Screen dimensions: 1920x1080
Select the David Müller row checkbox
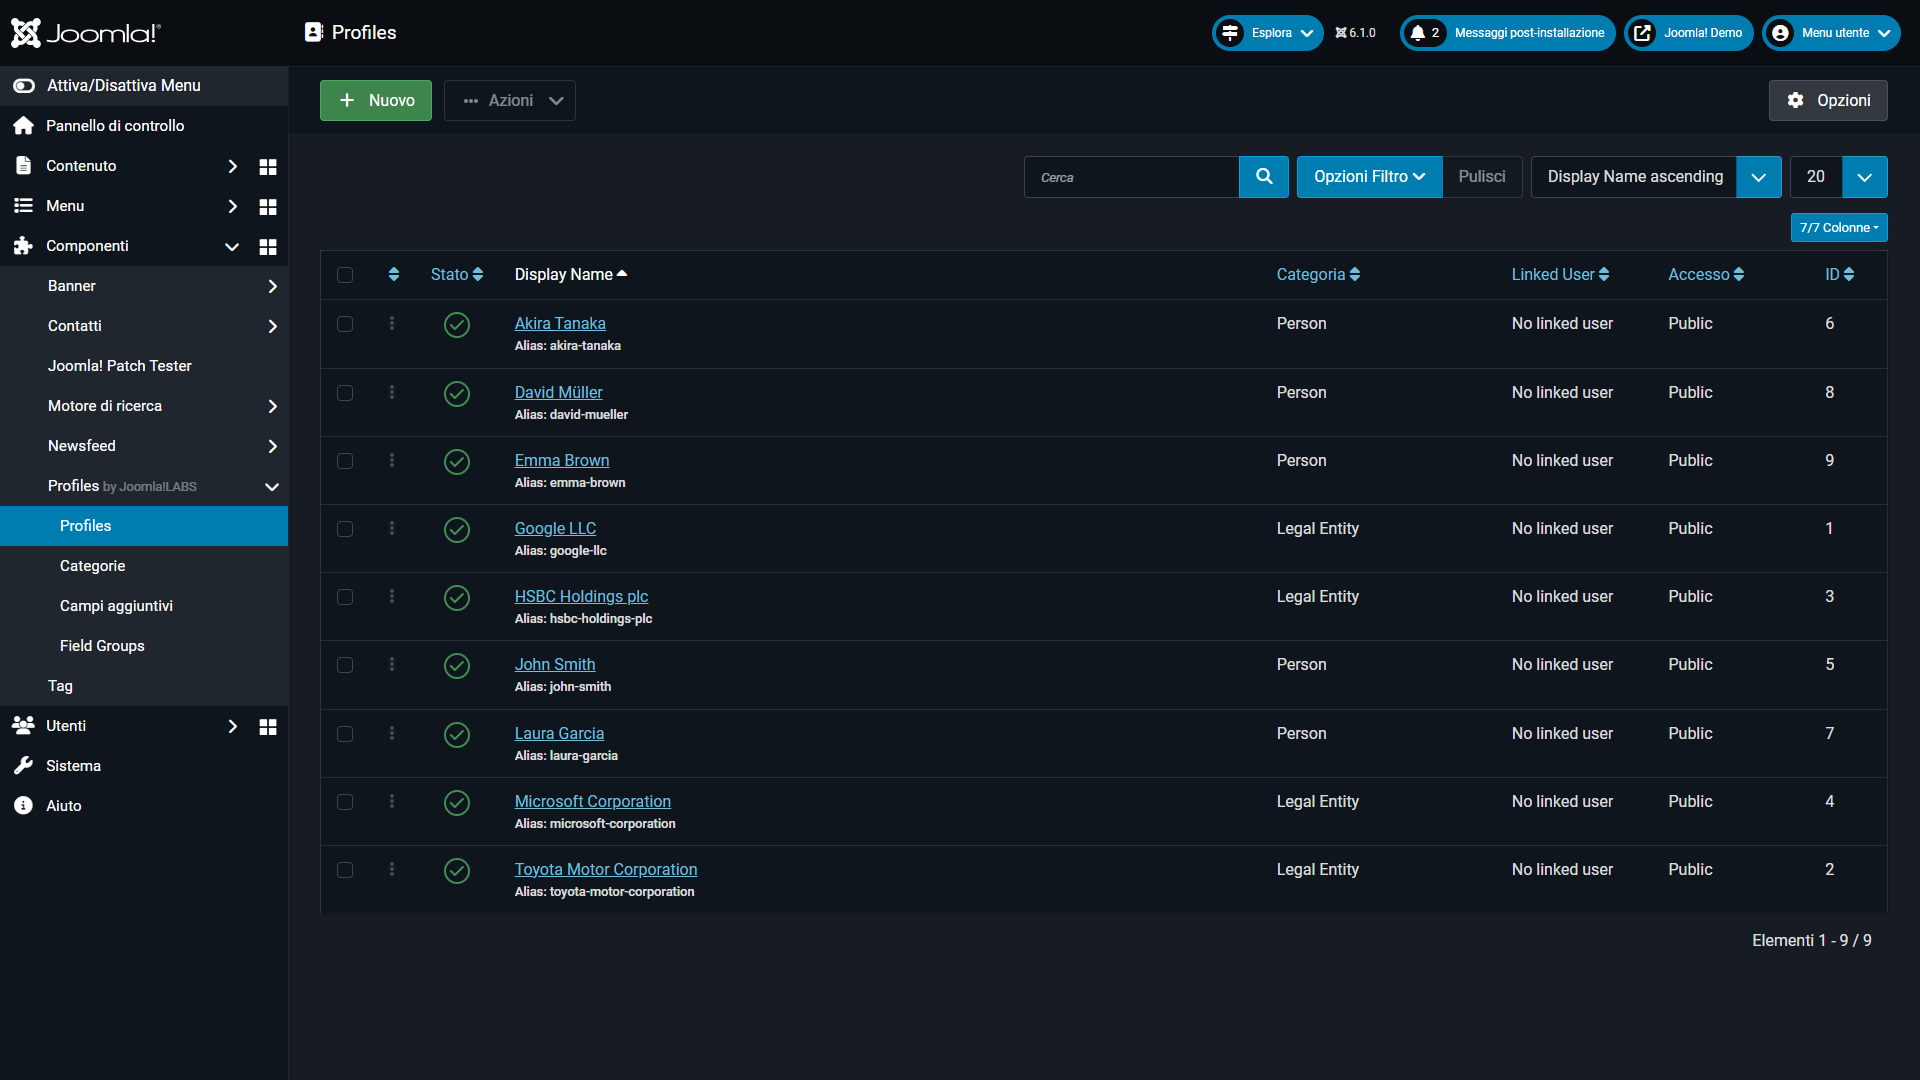tap(345, 393)
